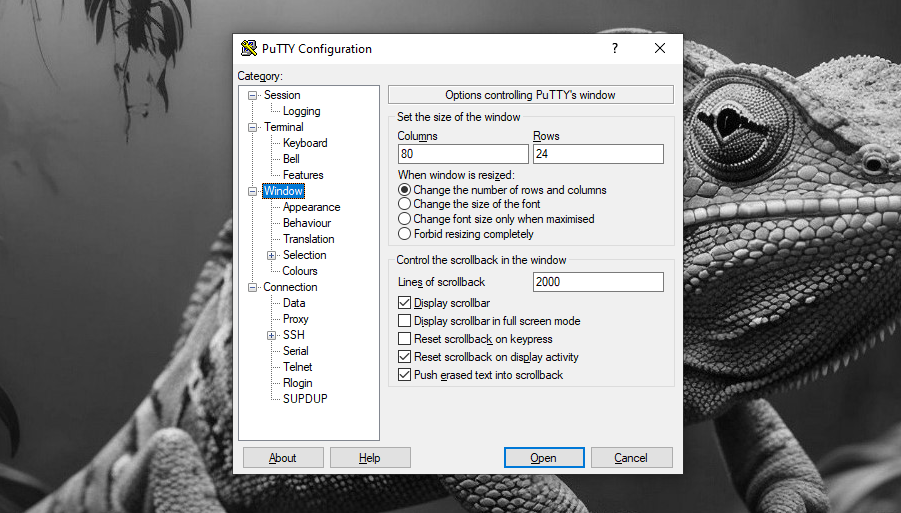Open the Appearance category
This screenshot has width=901, height=513.
tap(311, 207)
